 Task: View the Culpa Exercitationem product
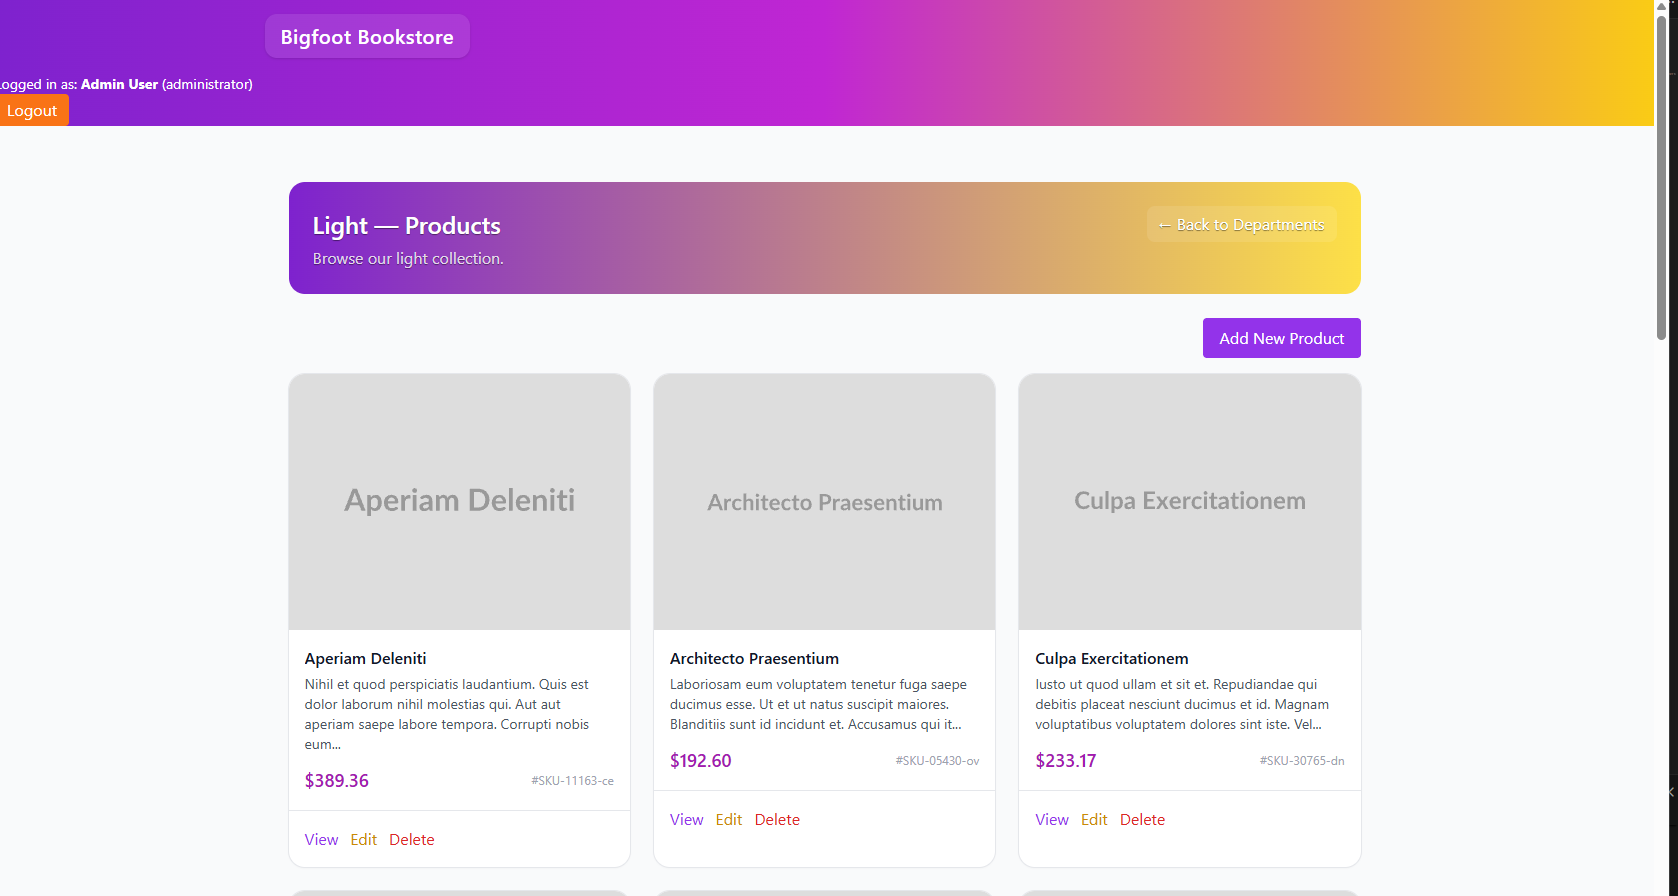1051,820
